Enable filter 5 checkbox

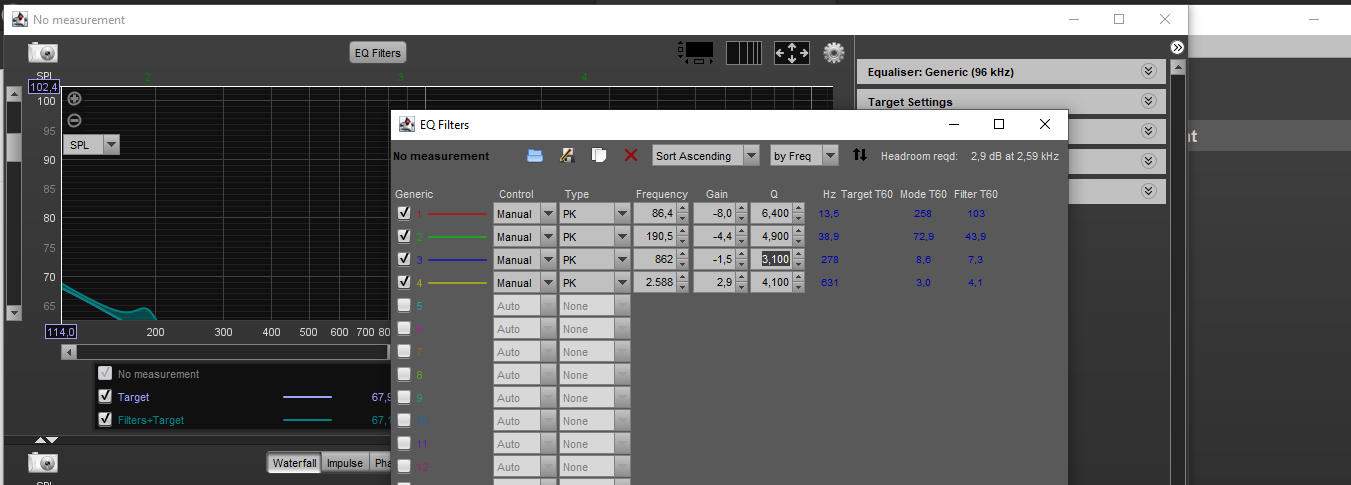[404, 305]
